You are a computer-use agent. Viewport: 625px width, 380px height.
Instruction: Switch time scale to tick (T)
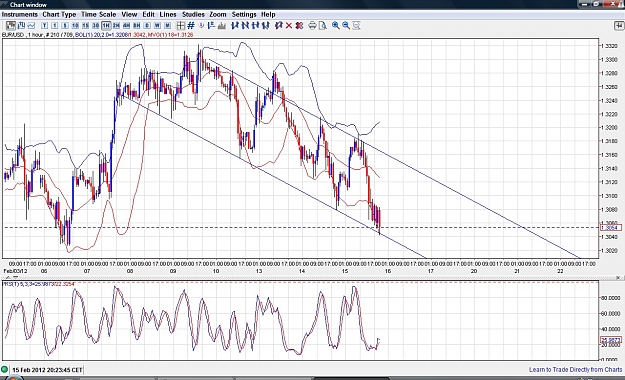click(x=44, y=26)
